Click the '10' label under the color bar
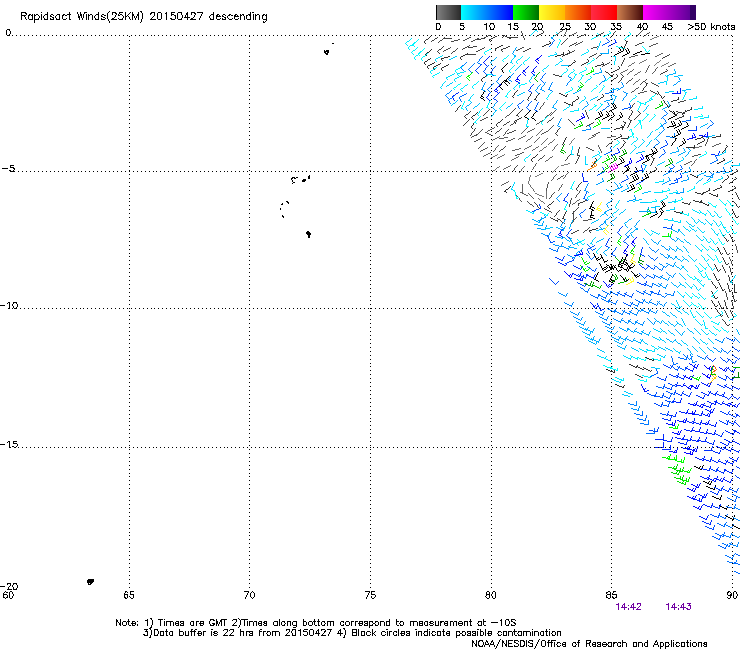The width and height of the screenshot is (740, 650). (489, 27)
